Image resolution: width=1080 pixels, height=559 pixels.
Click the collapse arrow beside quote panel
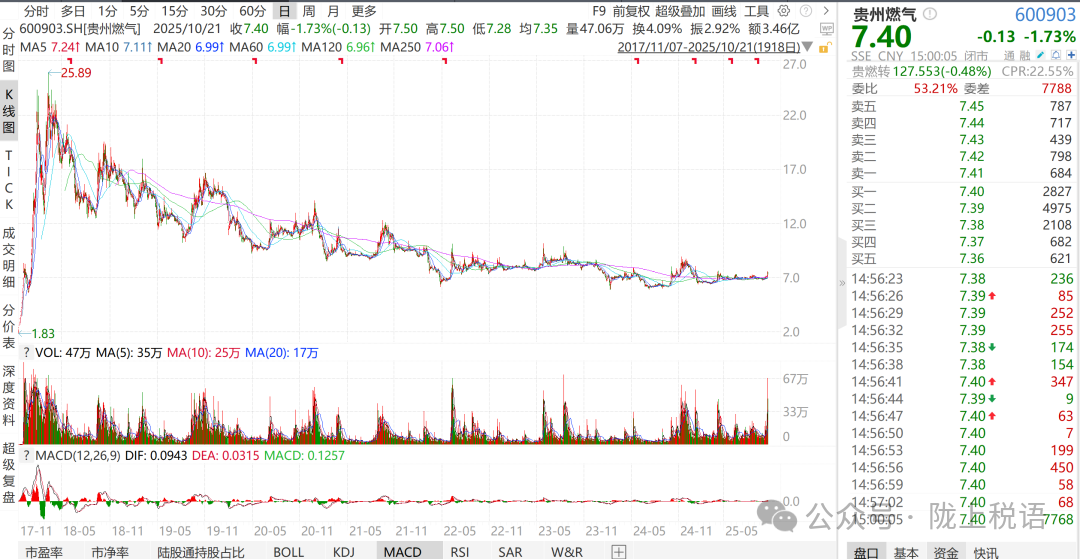(x=841, y=284)
